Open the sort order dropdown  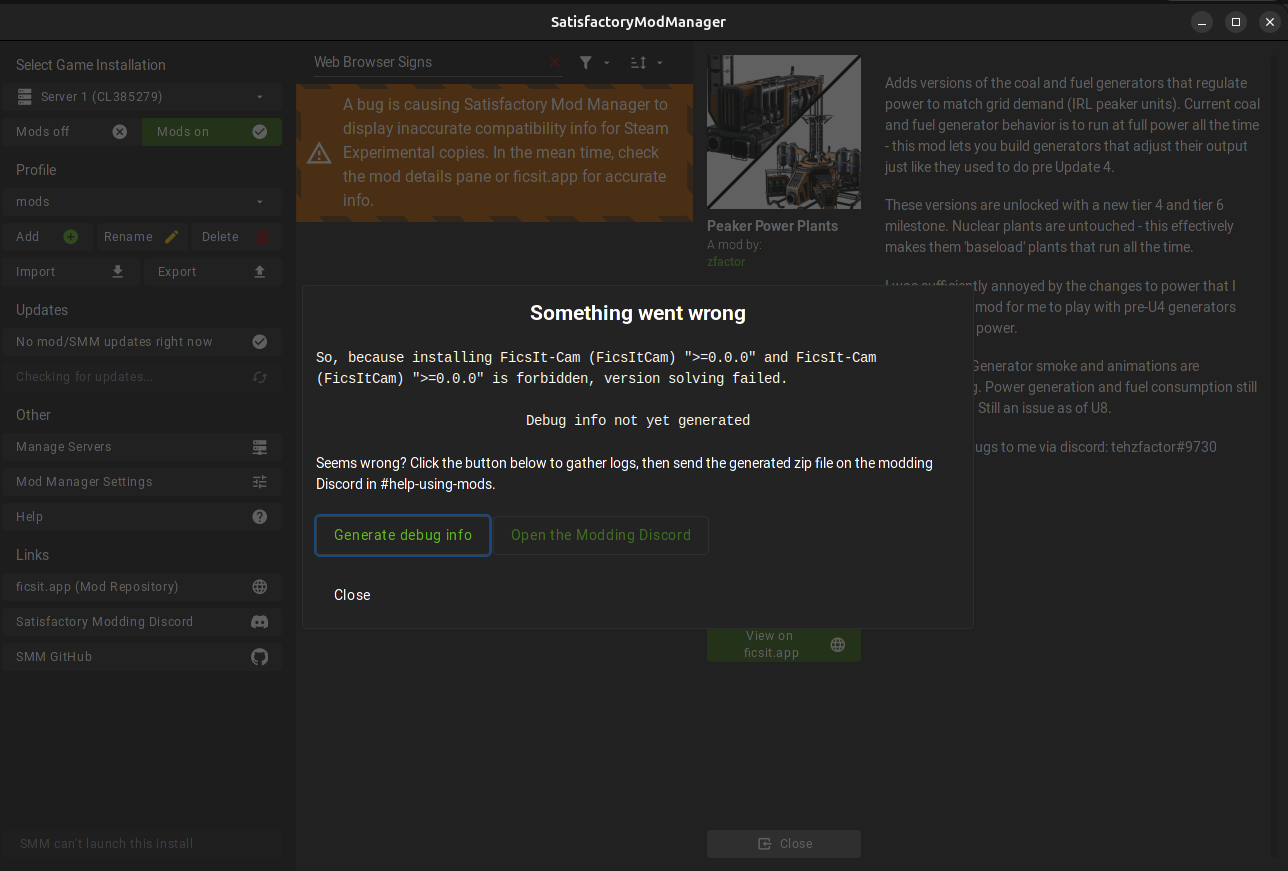[646, 62]
